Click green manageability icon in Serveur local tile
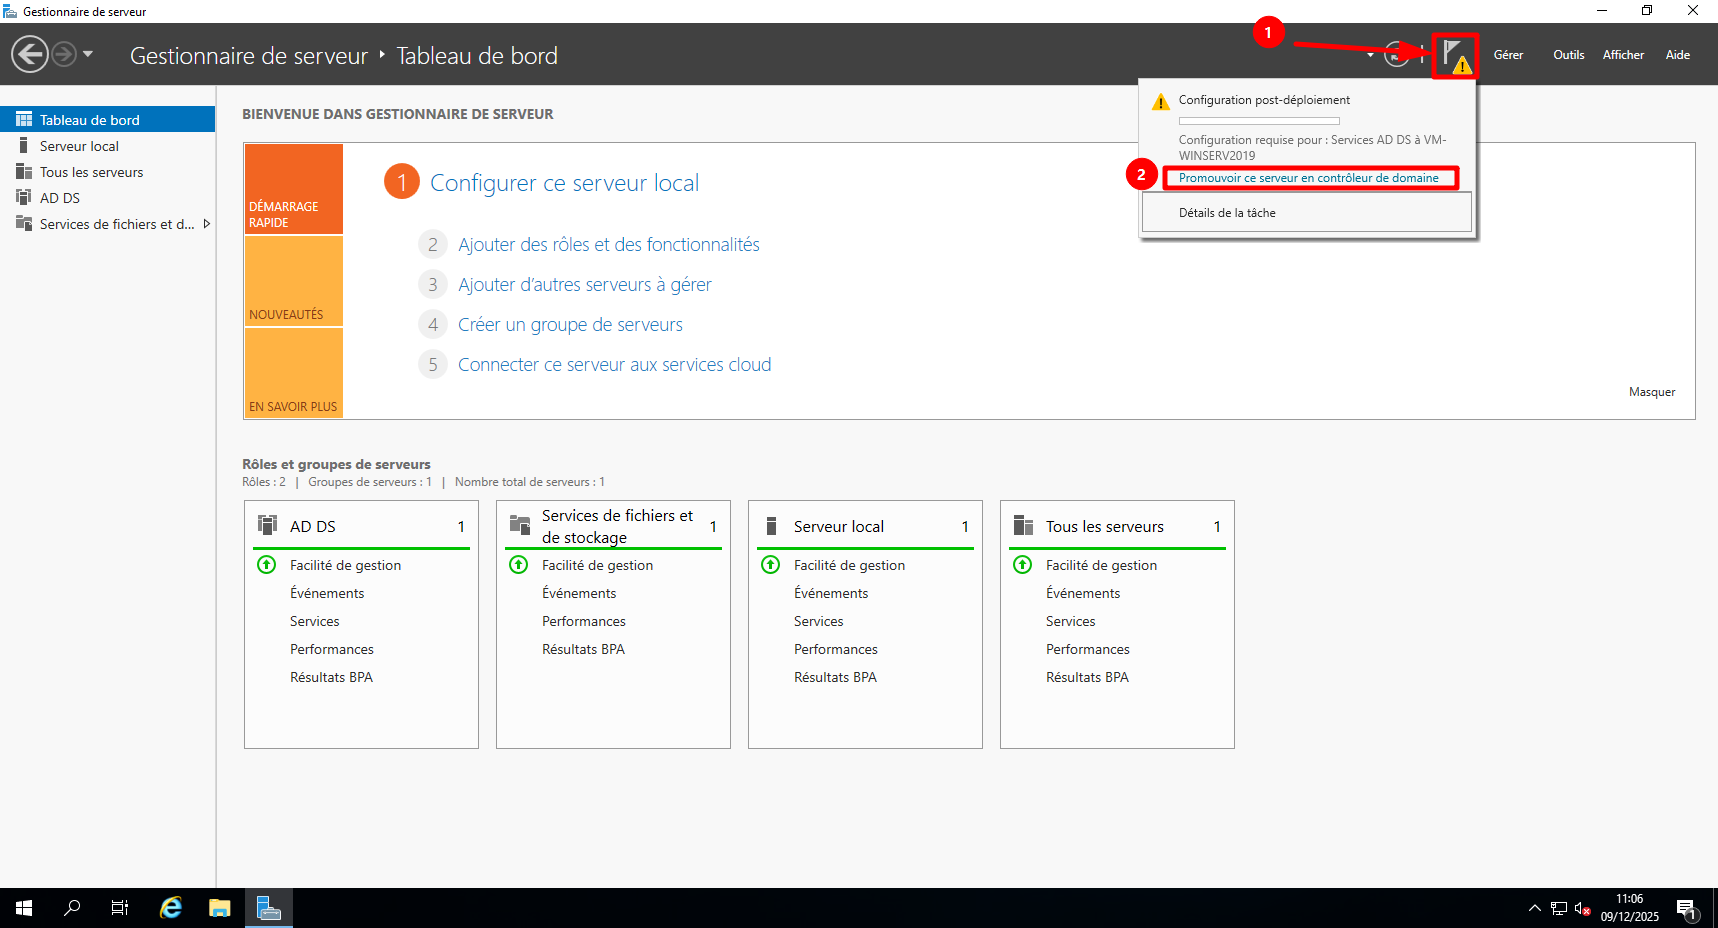 coord(771,565)
